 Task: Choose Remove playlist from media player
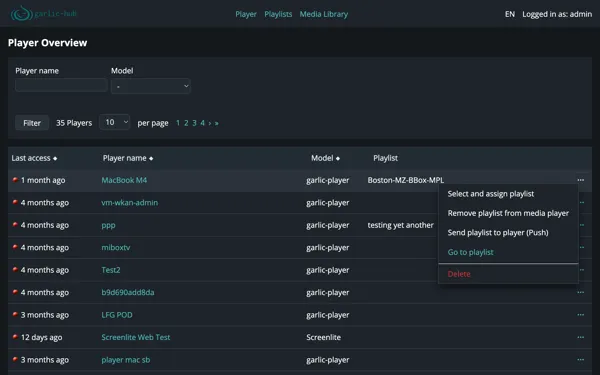pyautogui.click(x=508, y=213)
